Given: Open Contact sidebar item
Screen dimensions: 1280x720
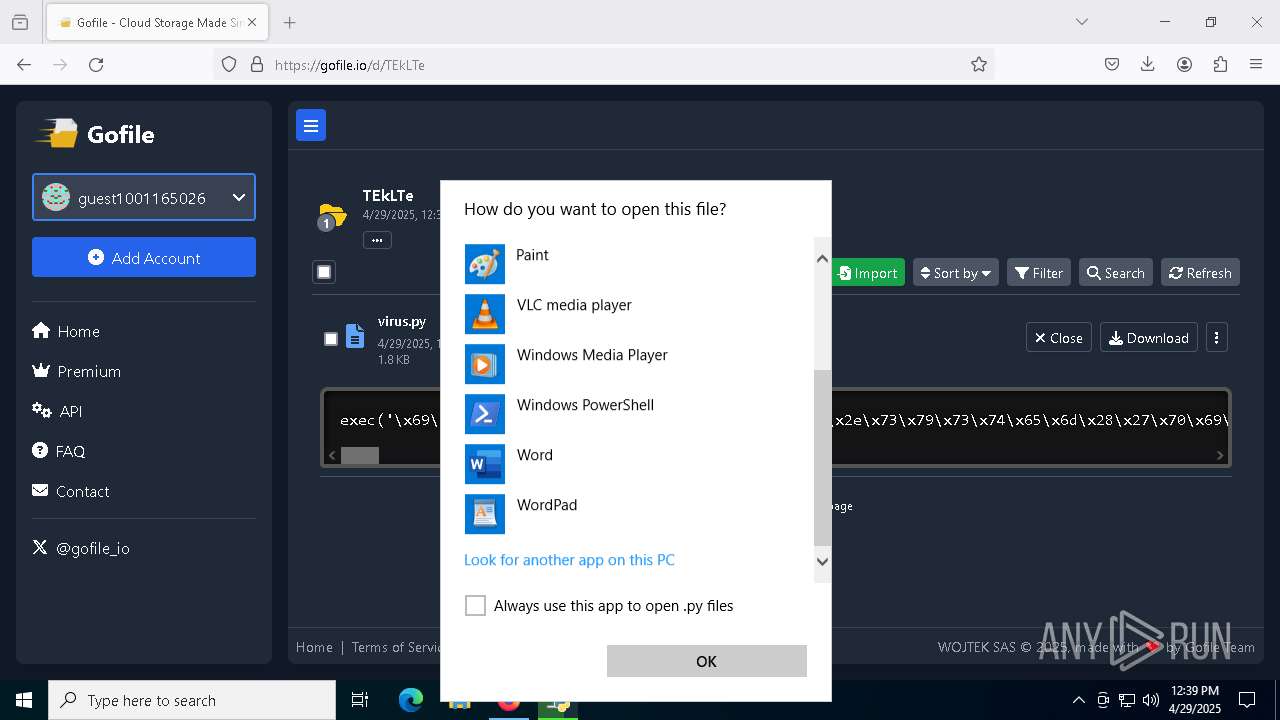Looking at the screenshot, I should click(71, 491).
